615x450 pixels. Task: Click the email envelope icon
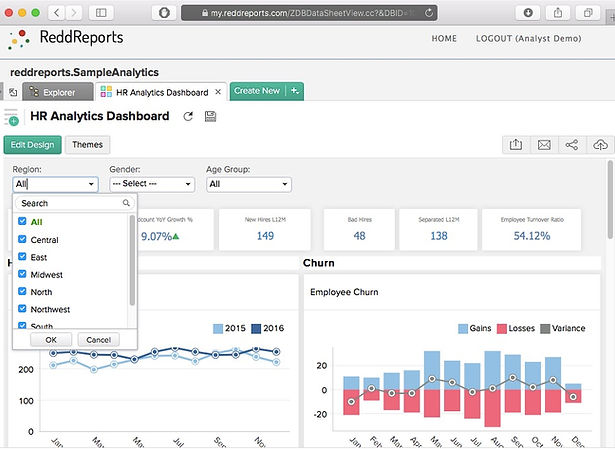tap(544, 145)
